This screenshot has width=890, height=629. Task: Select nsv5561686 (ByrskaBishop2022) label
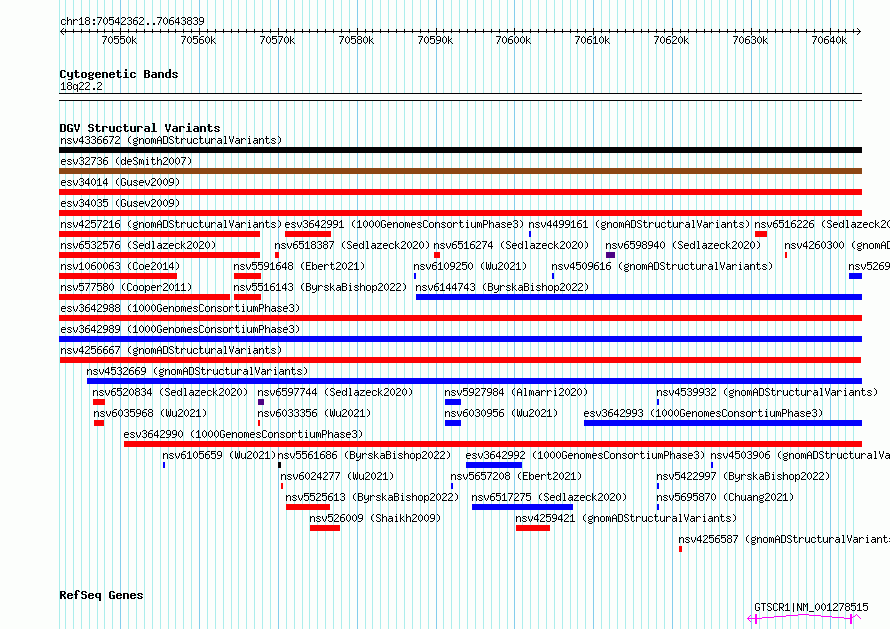pyautogui.click(x=364, y=455)
